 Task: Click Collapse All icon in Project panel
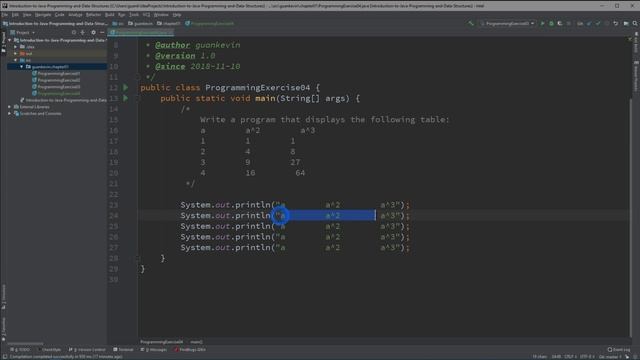[x=82, y=32]
